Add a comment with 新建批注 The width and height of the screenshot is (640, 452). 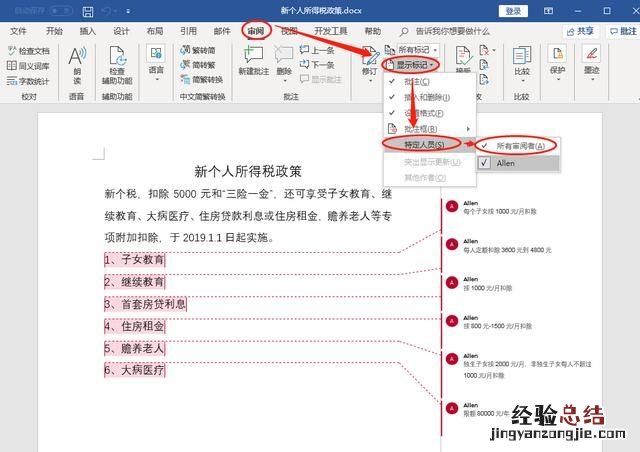pyautogui.click(x=253, y=60)
